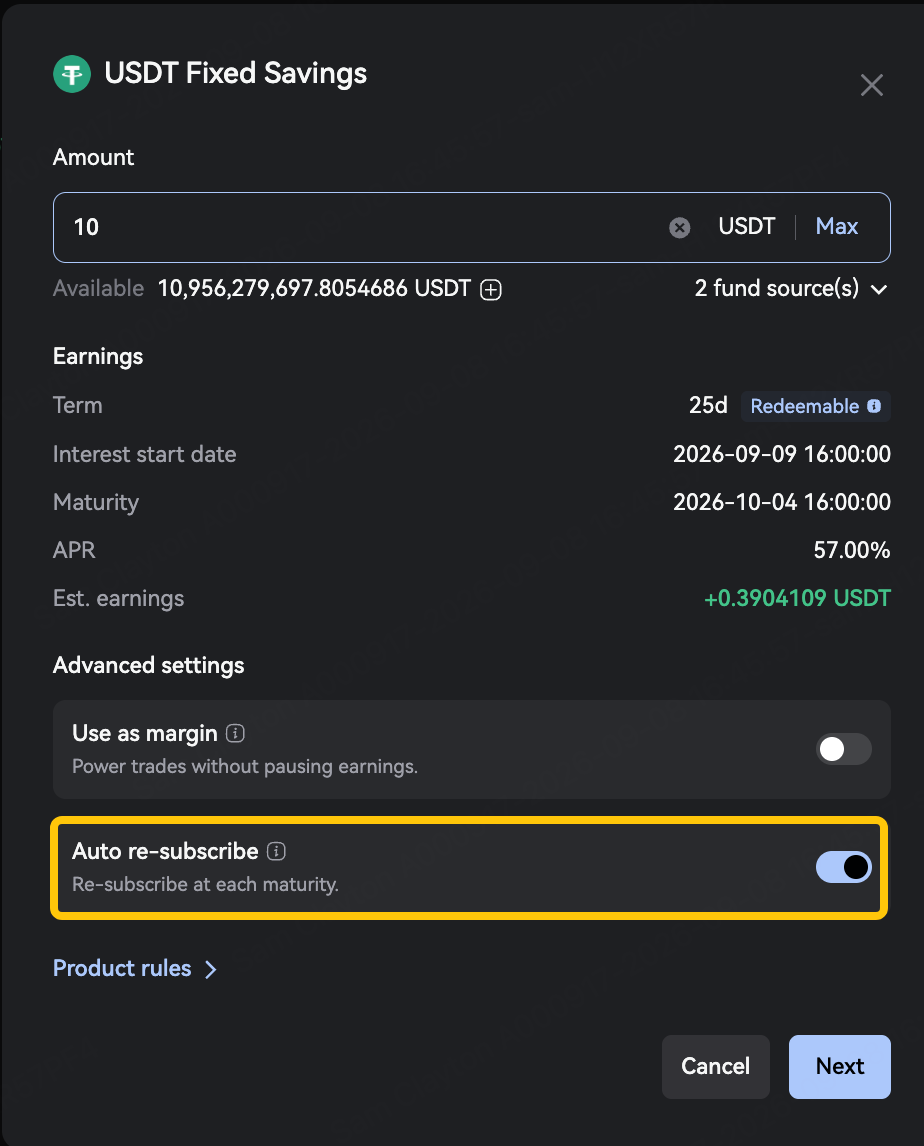Click the Interest start date 2026-09-09 16:00:00
924x1146 pixels.
781,454
